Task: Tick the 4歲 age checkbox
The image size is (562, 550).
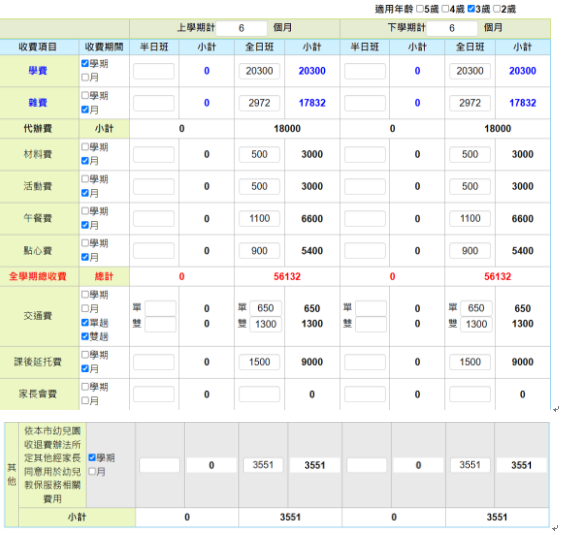Action: click(446, 9)
